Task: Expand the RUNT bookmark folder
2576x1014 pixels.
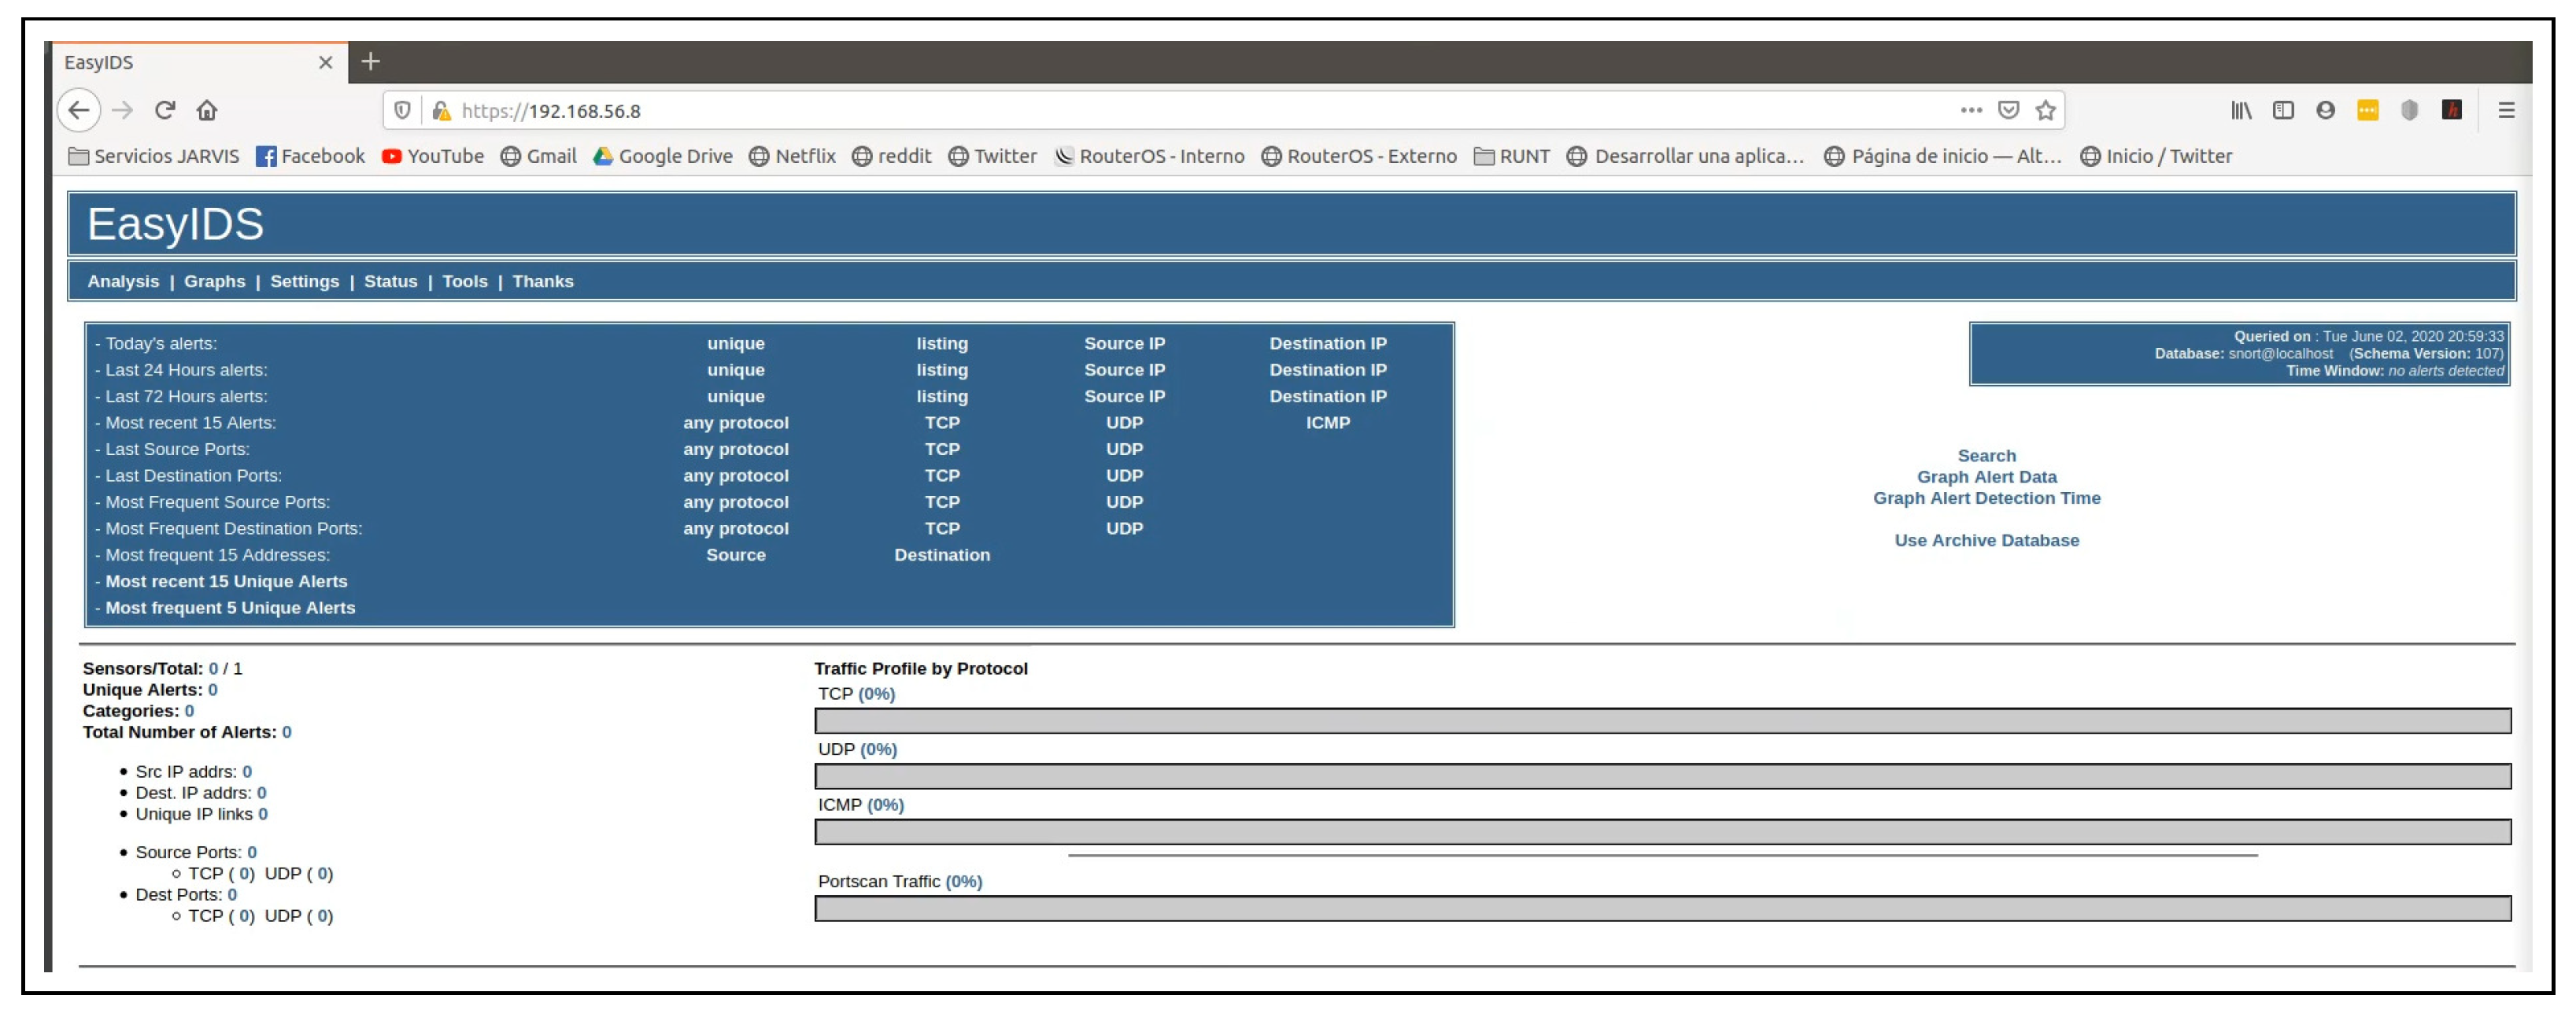Action: coord(1512,156)
